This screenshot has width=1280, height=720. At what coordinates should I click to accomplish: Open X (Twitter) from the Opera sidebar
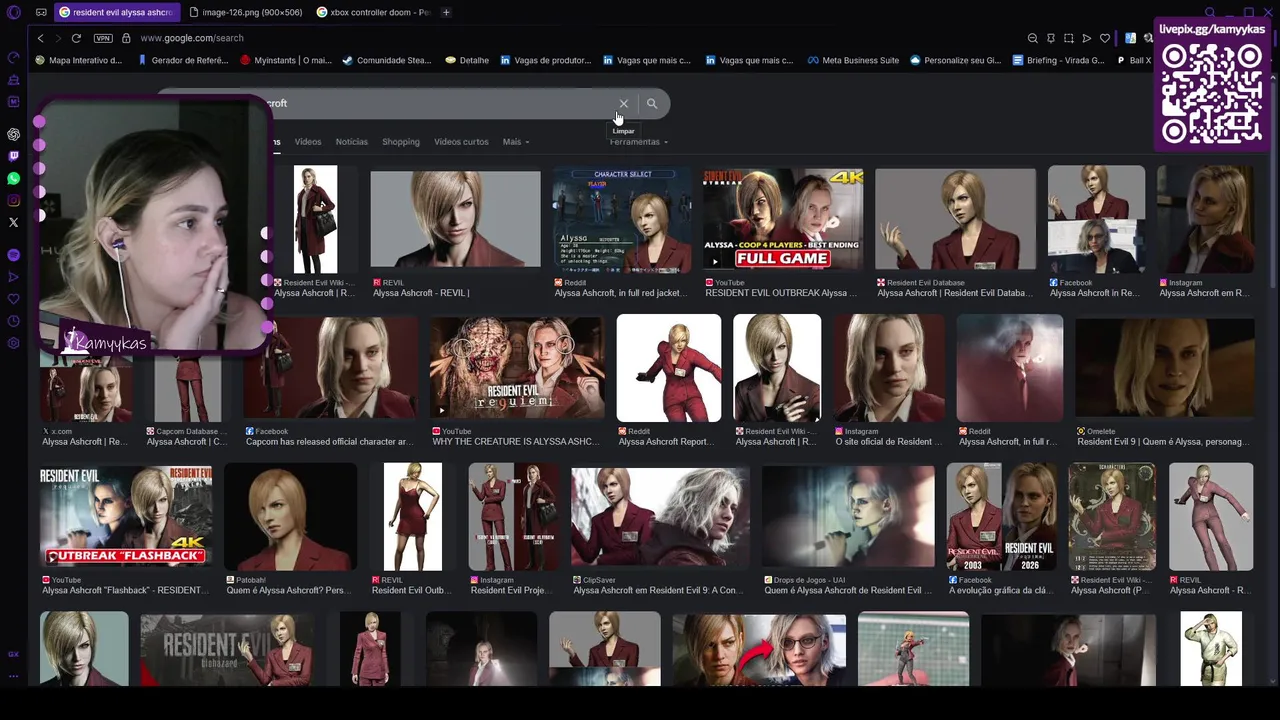[13, 222]
